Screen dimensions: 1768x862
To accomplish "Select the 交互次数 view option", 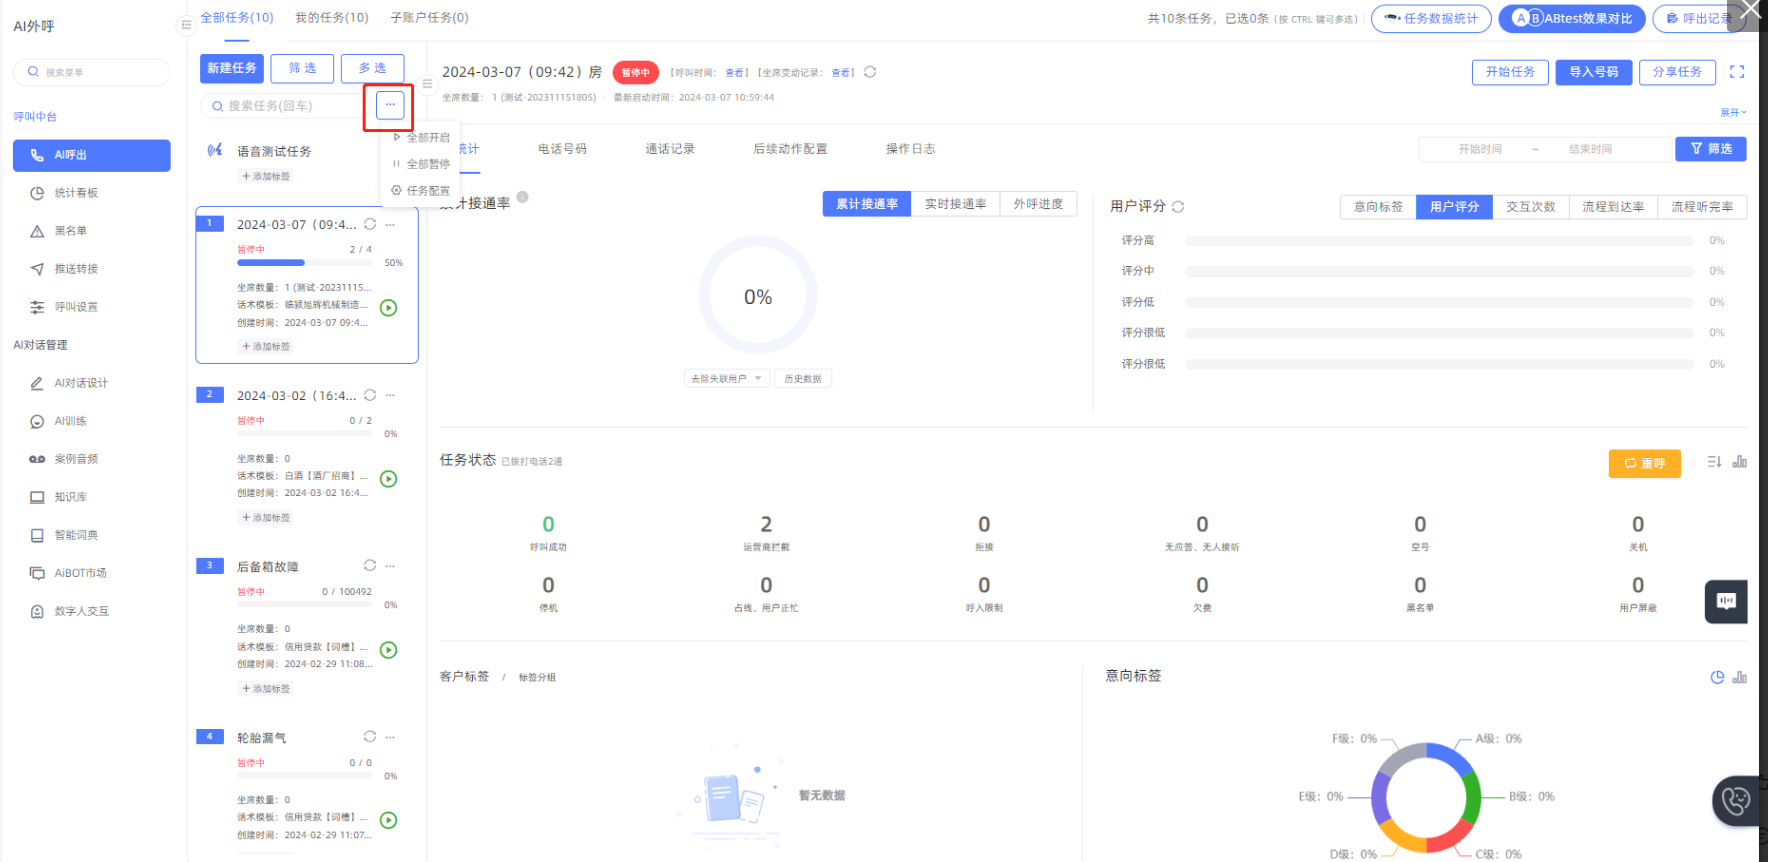I will click(x=1530, y=207).
